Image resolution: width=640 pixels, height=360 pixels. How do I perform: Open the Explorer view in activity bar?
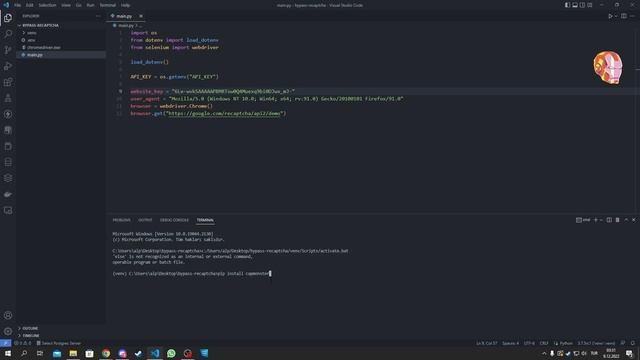coord(8,18)
